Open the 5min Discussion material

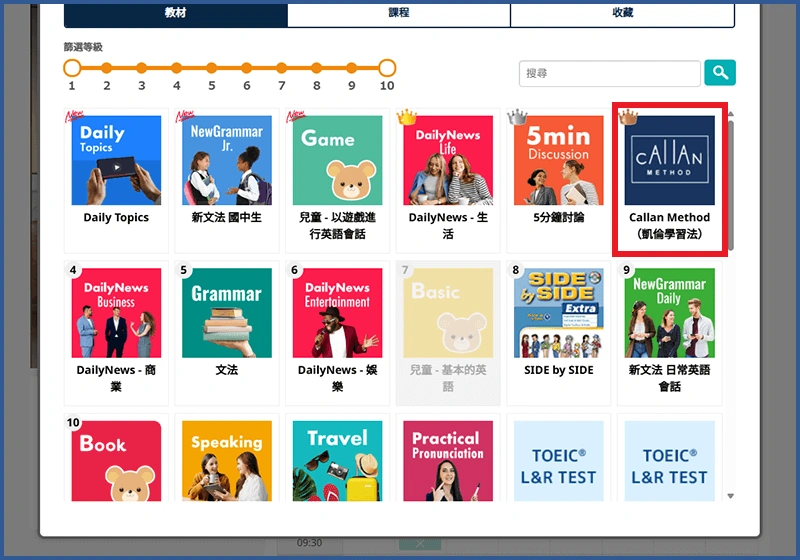point(559,181)
